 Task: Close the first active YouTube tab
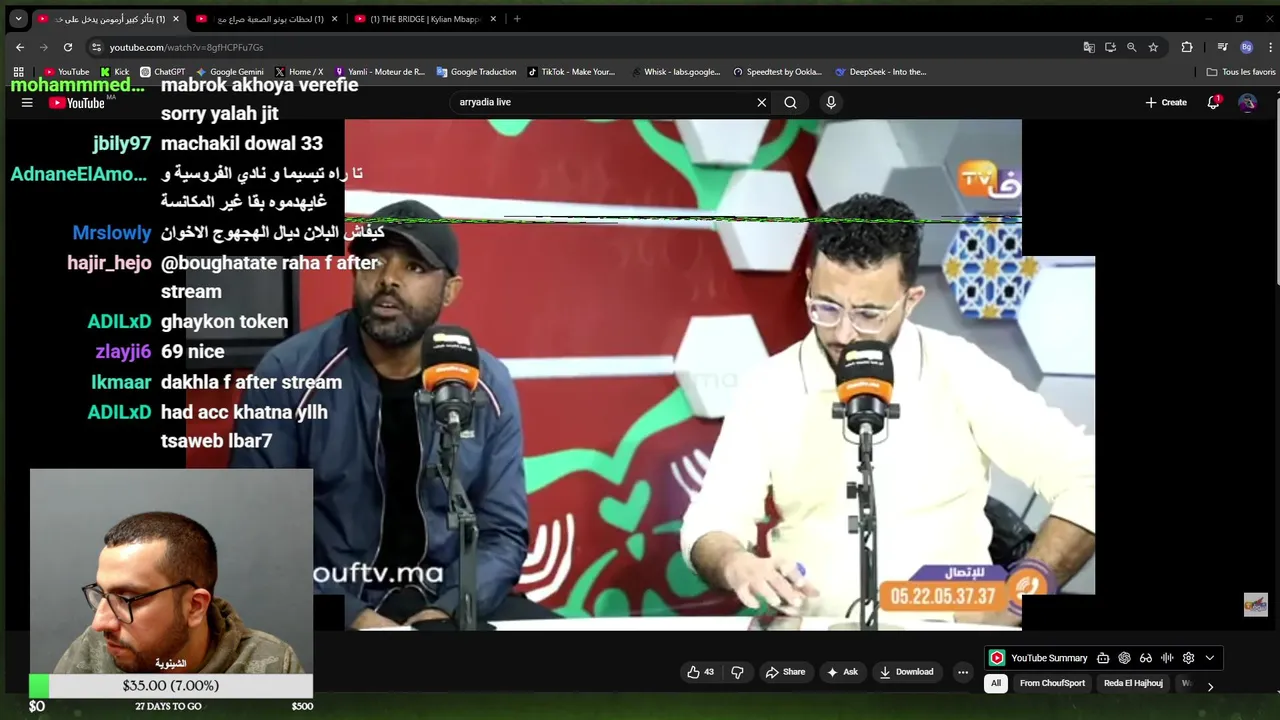tap(176, 19)
